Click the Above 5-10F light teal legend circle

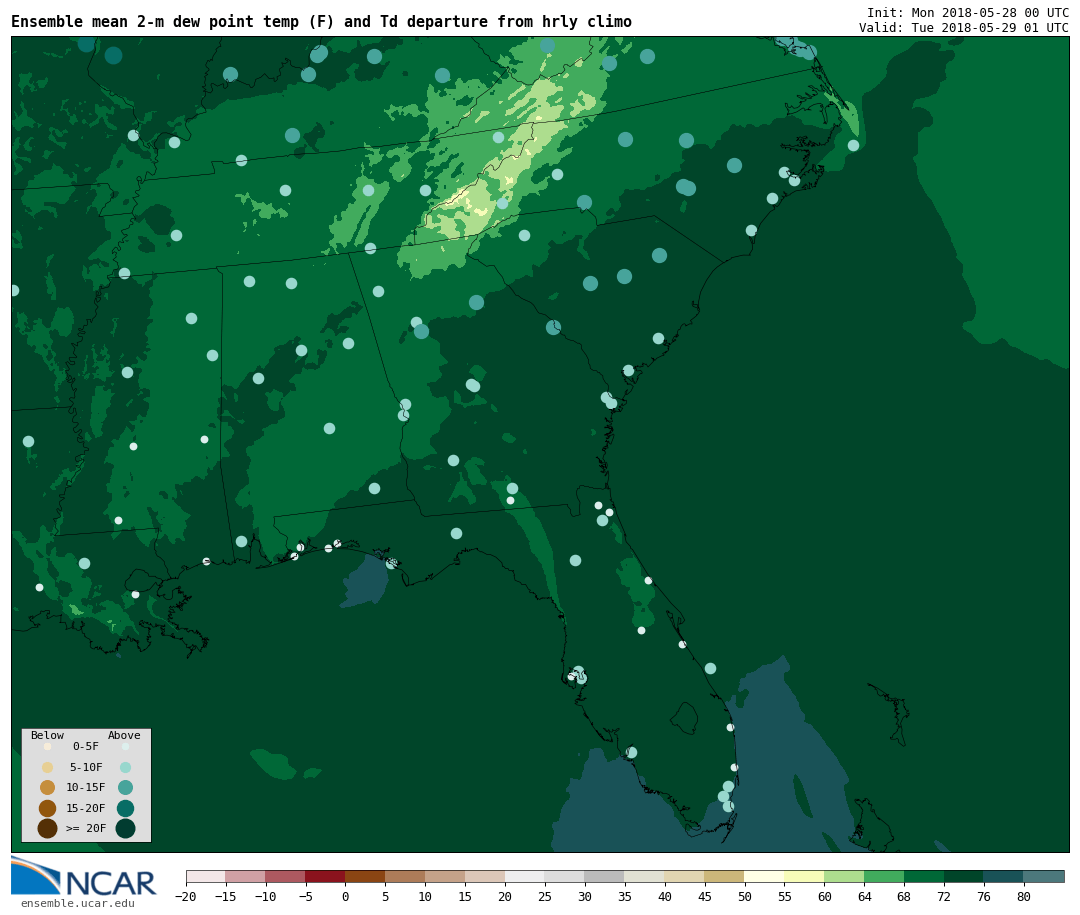[125, 768]
